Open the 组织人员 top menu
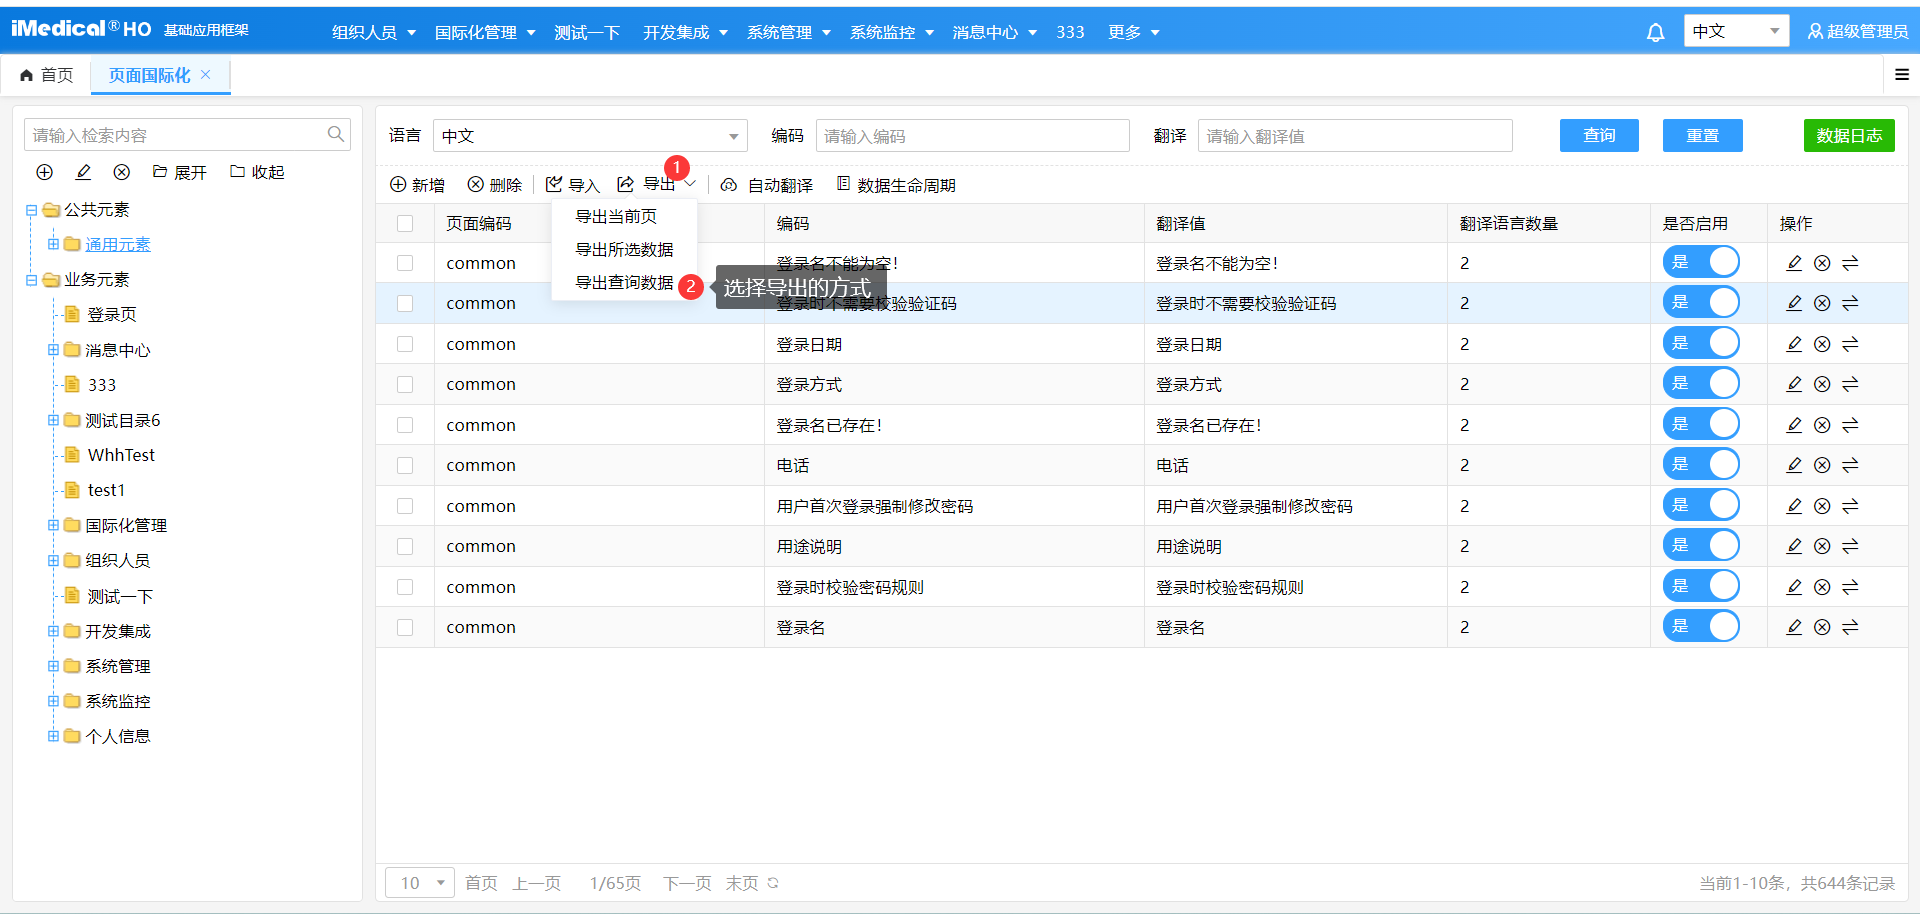 pyautogui.click(x=374, y=32)
